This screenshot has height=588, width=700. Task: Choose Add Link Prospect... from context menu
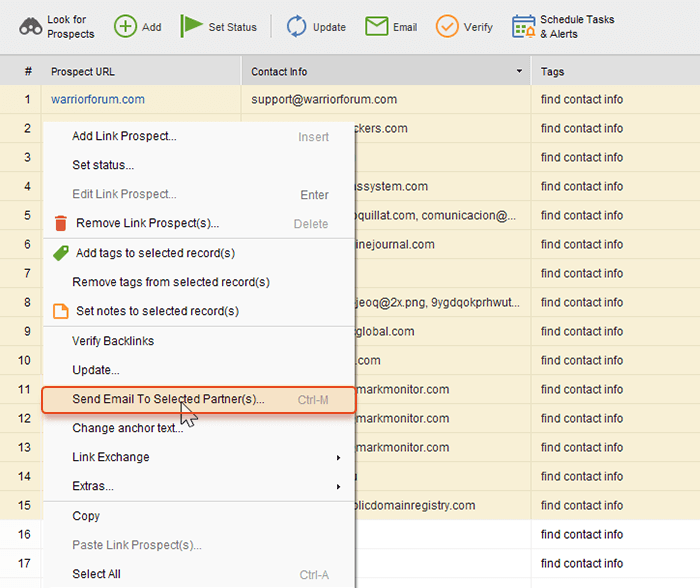(199, 136)
